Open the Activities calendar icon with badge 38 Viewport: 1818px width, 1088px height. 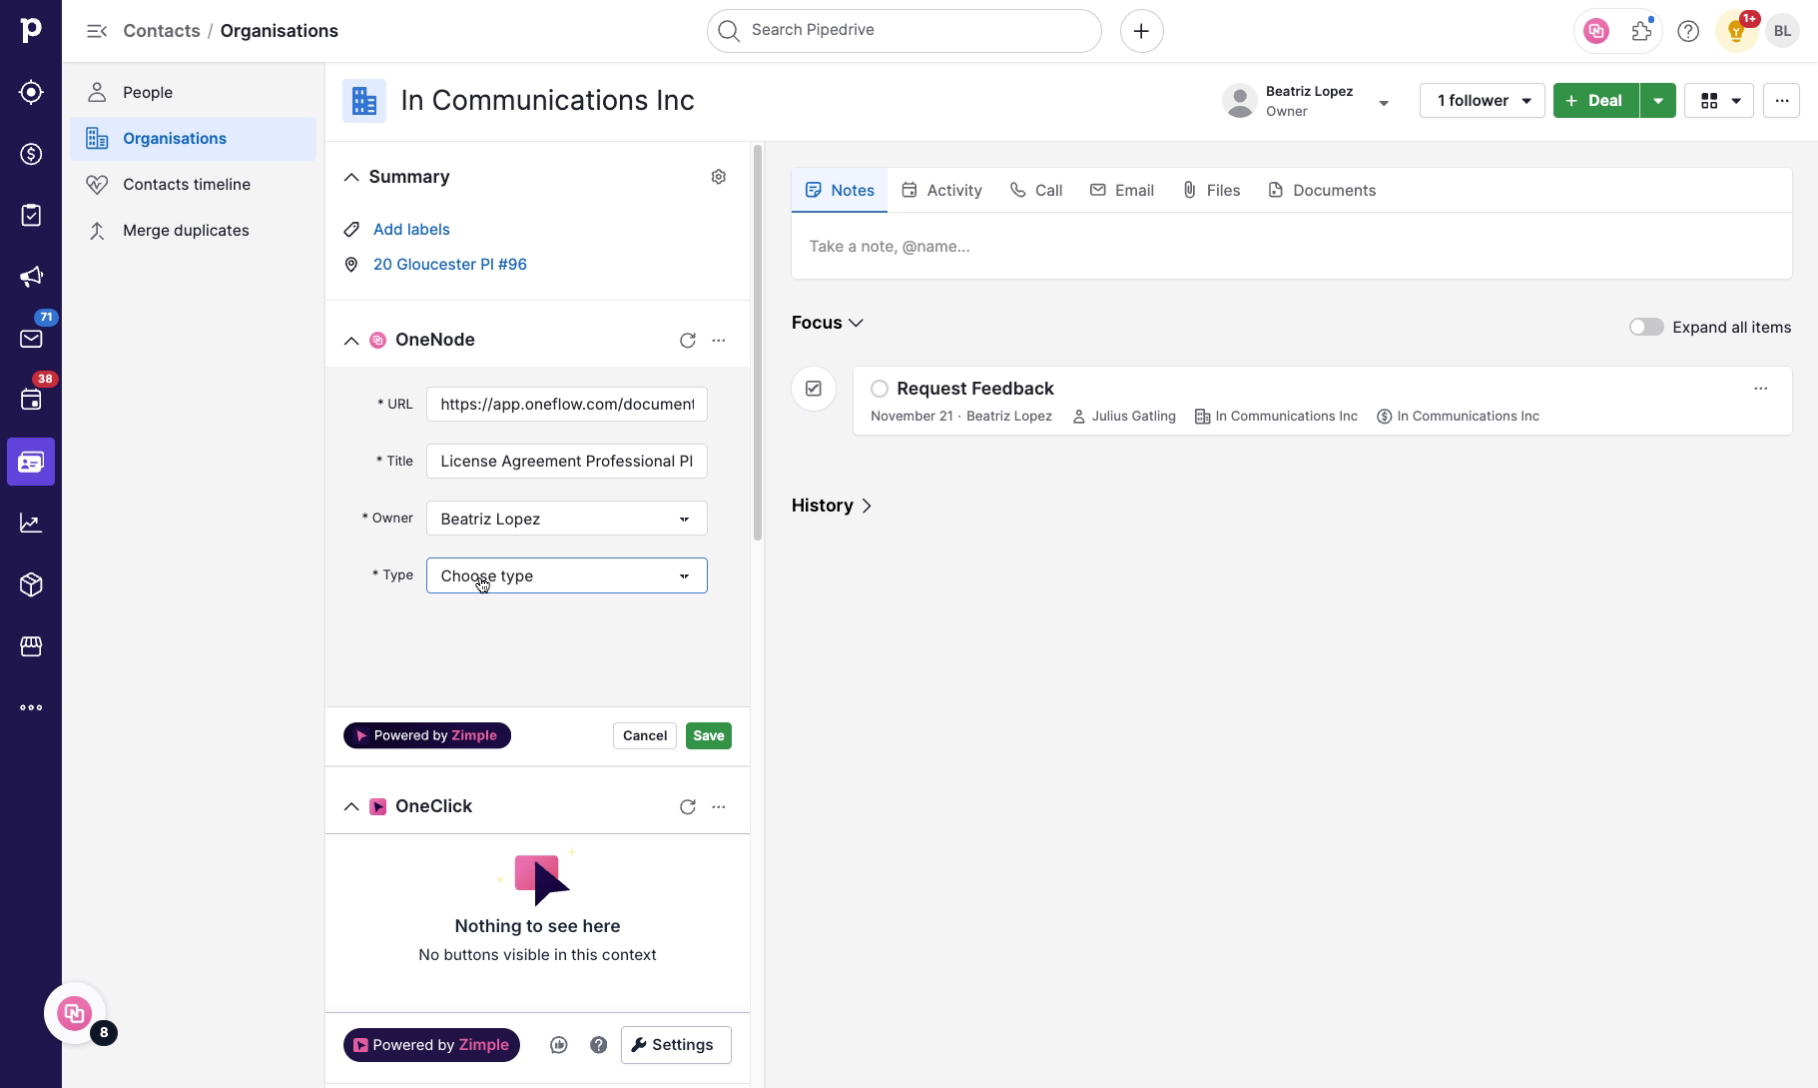tap(31, 400)
